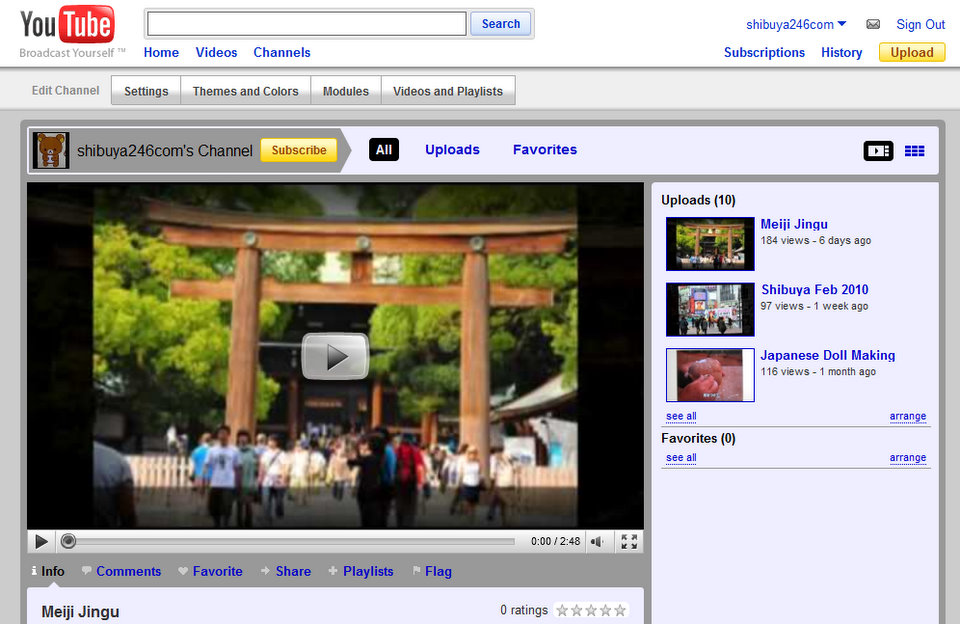Click the Edit Channel label
960x624 pixels.
[66, 91]
